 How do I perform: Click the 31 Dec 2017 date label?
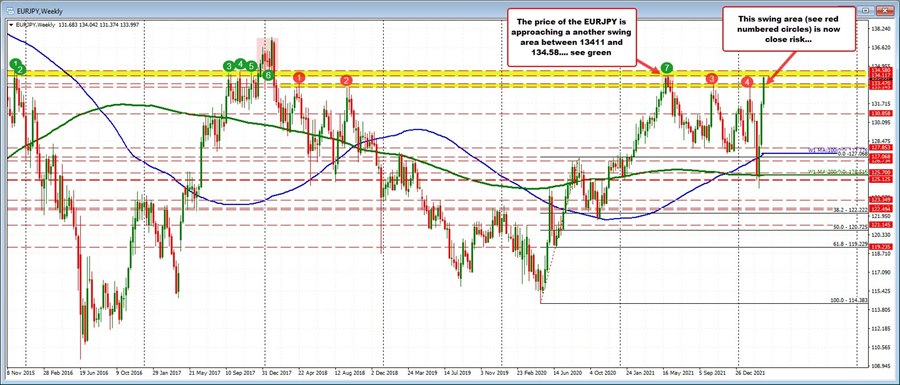tap(278, 372)
